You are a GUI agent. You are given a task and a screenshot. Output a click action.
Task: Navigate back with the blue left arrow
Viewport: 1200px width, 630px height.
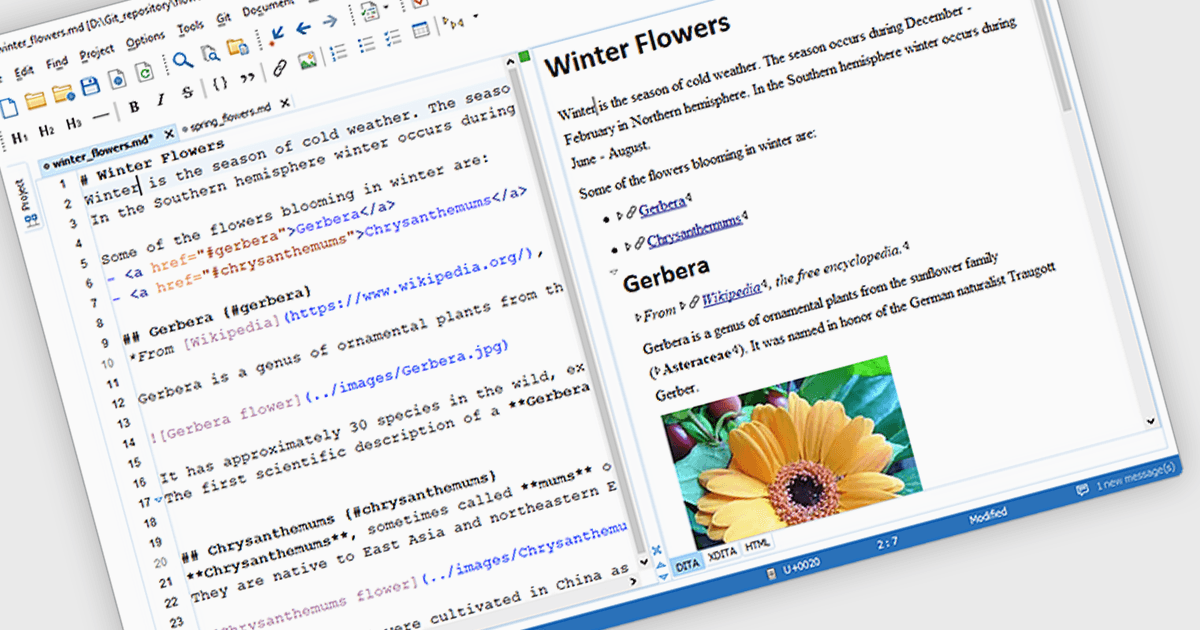pyautogui.click(x=303, y=28)
